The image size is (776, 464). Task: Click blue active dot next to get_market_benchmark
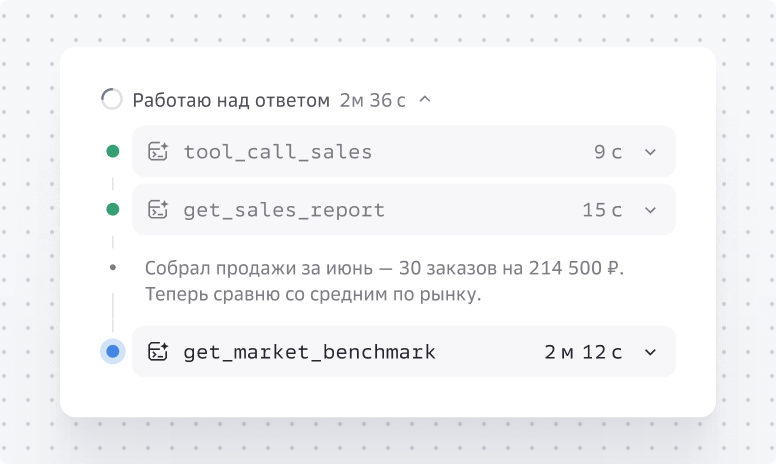tap(113, 351)
